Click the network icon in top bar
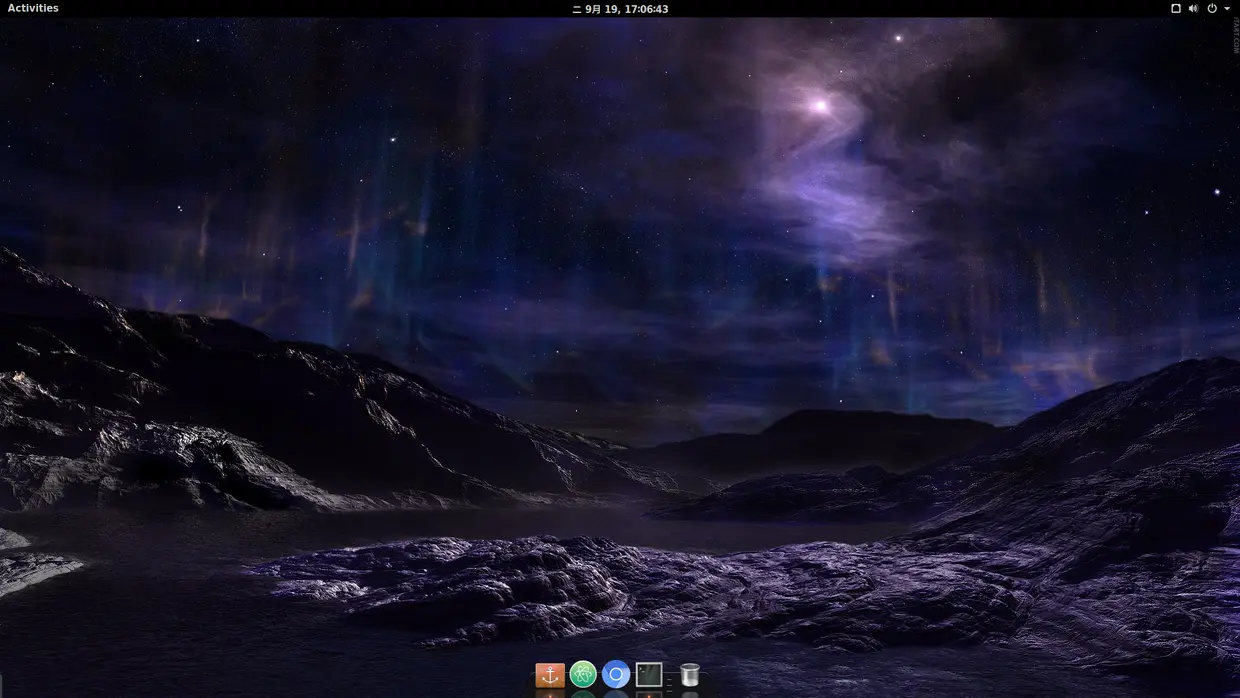Screen dimensions: 1240x698 (1176, 8)
